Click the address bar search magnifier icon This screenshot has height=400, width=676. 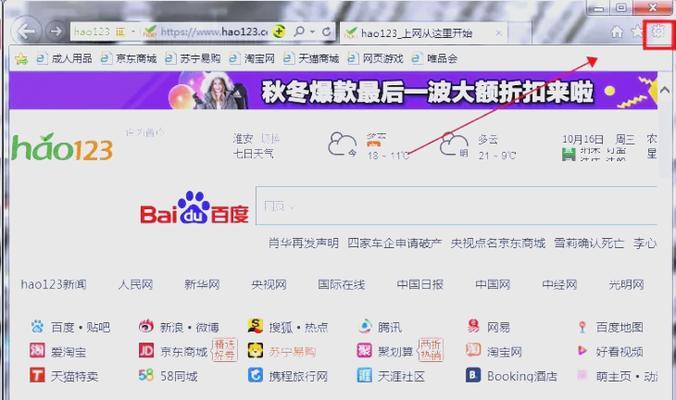coord(299,31)
